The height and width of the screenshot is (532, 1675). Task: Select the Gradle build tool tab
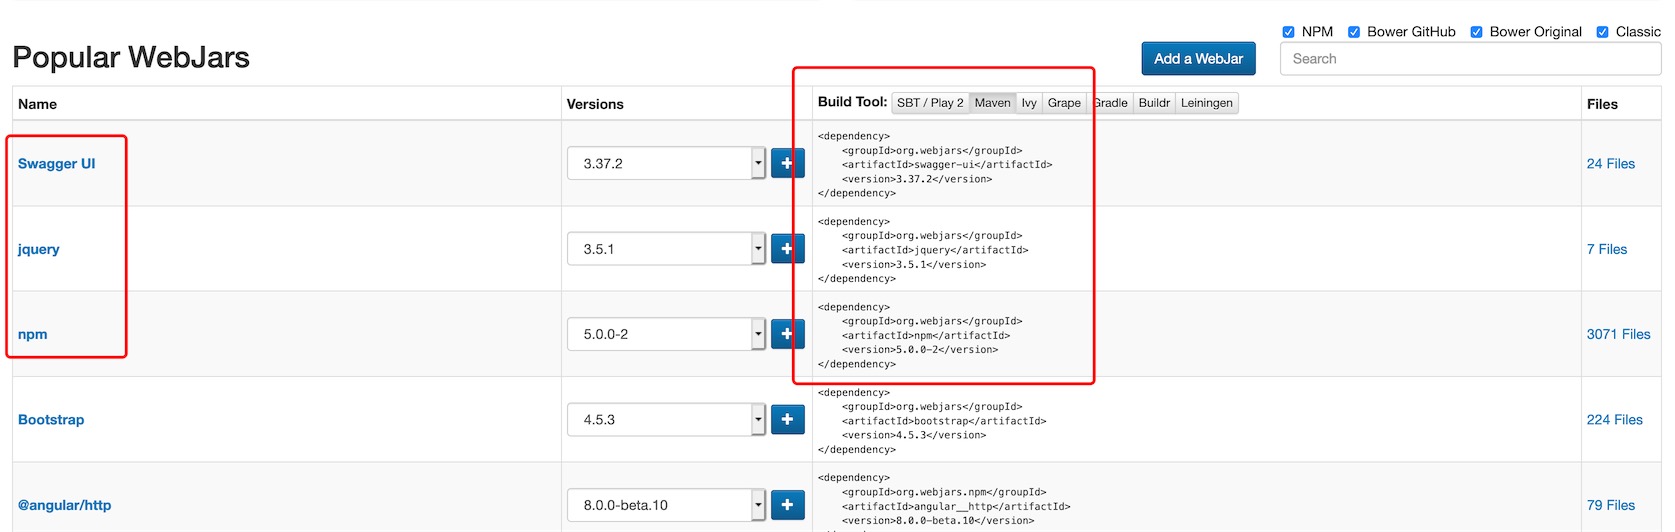1110,103
